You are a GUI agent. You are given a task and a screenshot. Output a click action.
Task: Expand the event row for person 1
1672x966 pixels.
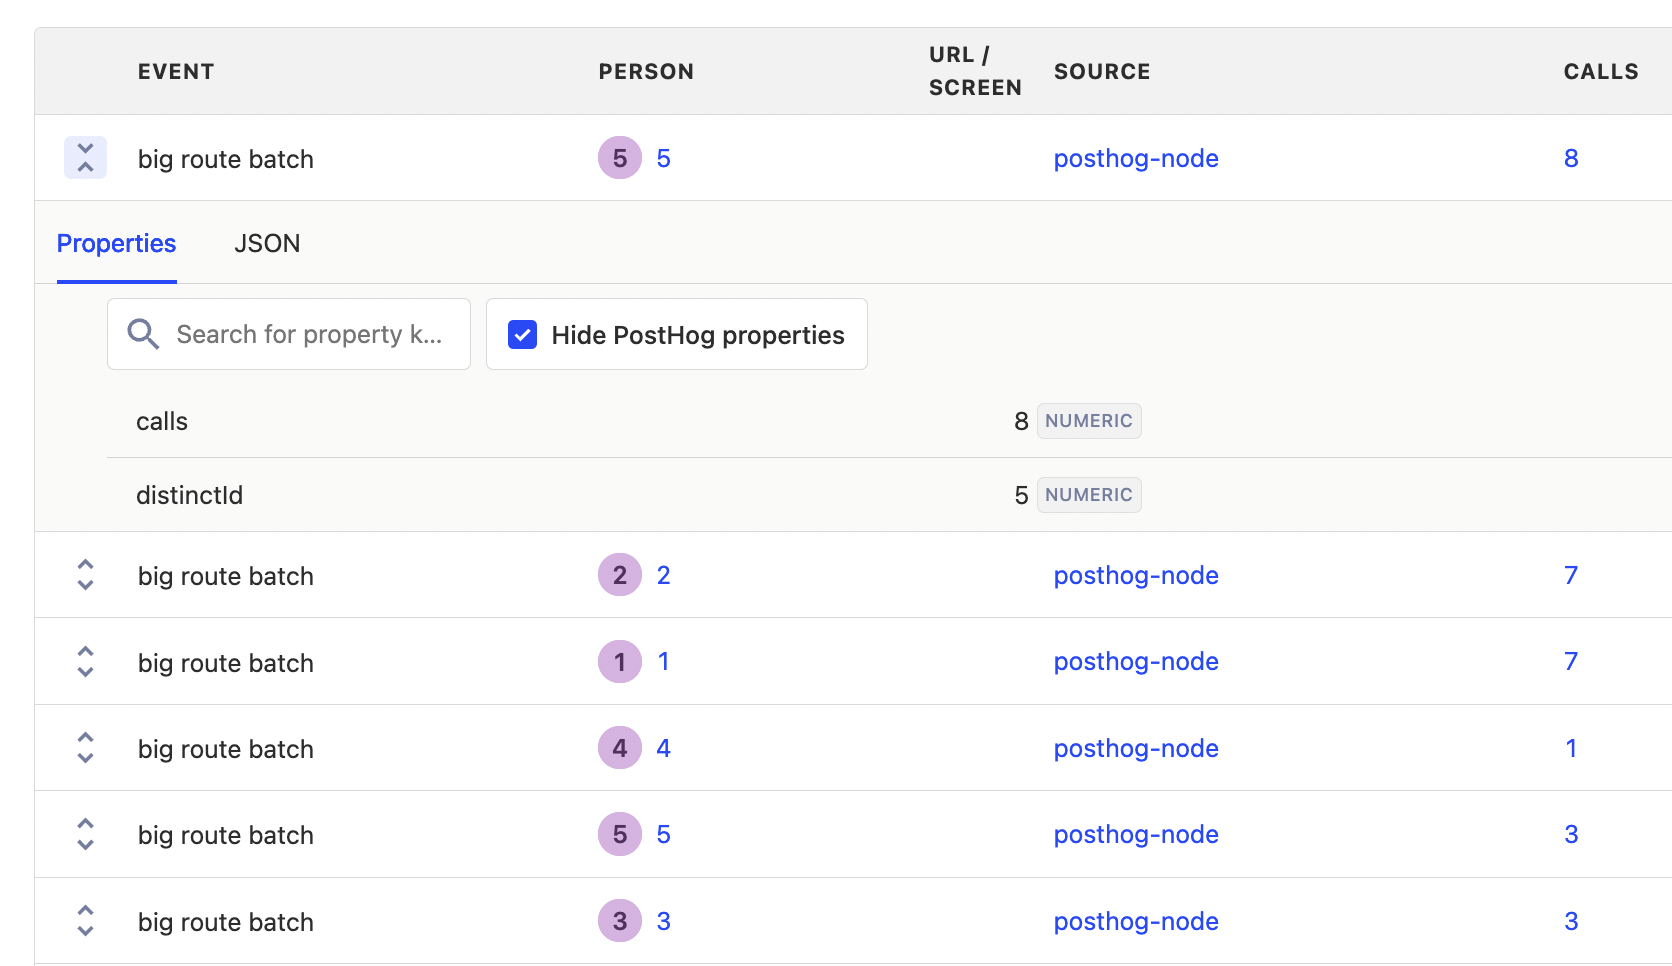click(x=85, y=662)
